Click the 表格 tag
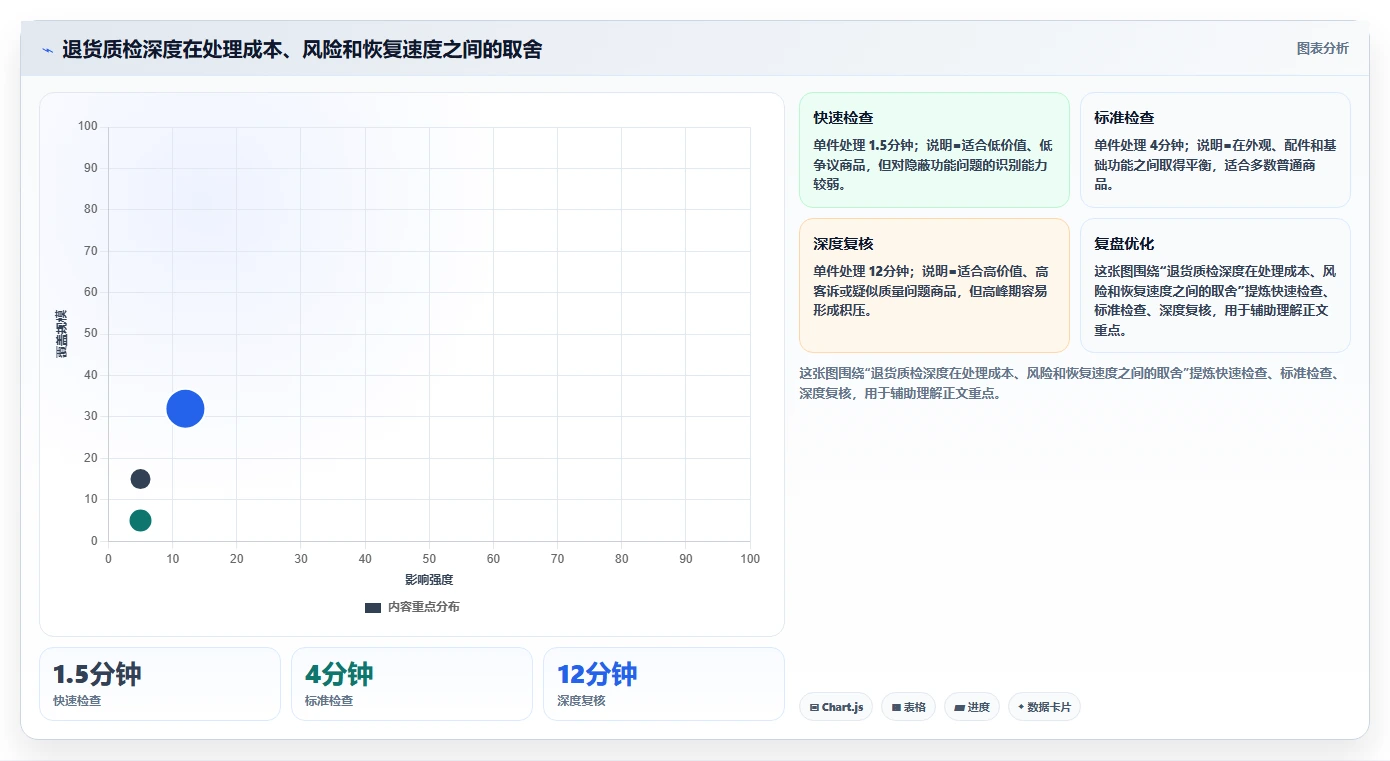This screenshot has height=761, width=1390. [908, 707]
